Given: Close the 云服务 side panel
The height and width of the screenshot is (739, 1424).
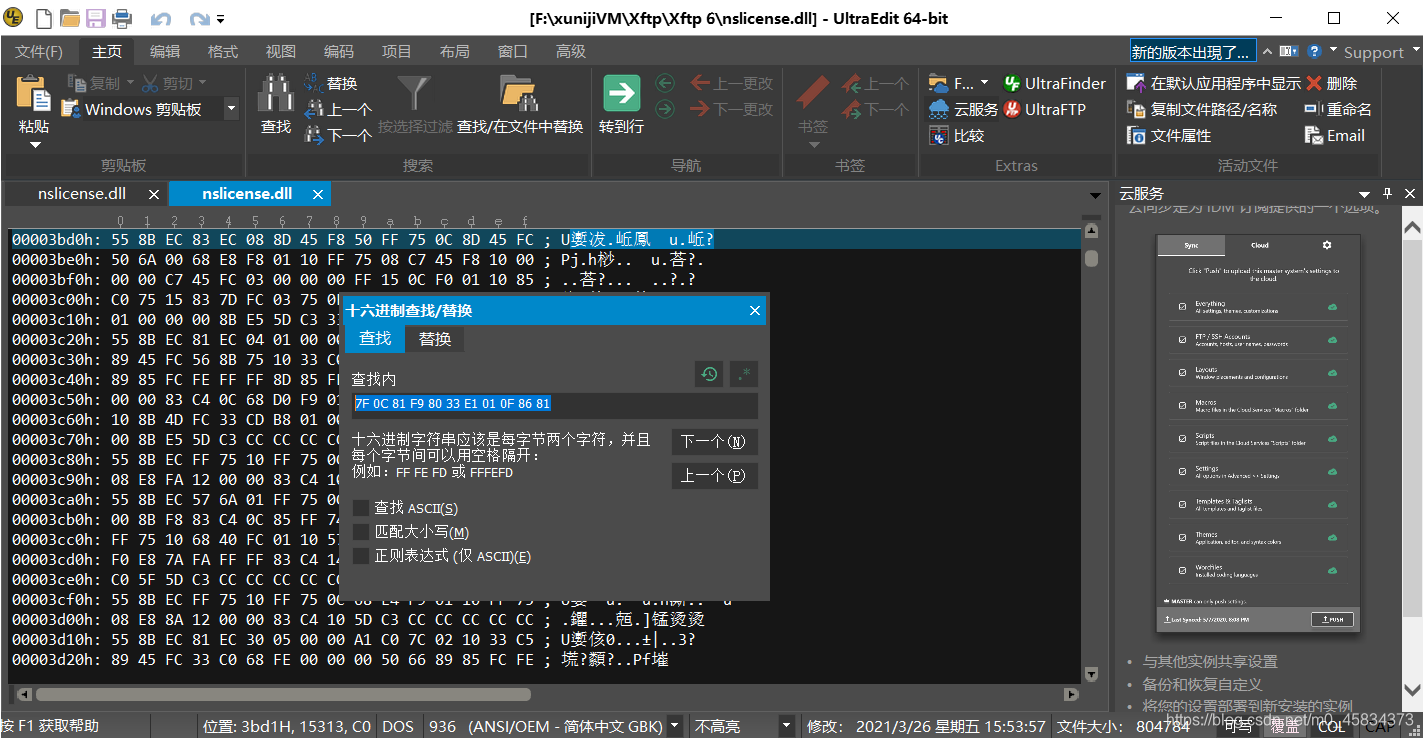Looking at the screenshot, I should 1411,193.
